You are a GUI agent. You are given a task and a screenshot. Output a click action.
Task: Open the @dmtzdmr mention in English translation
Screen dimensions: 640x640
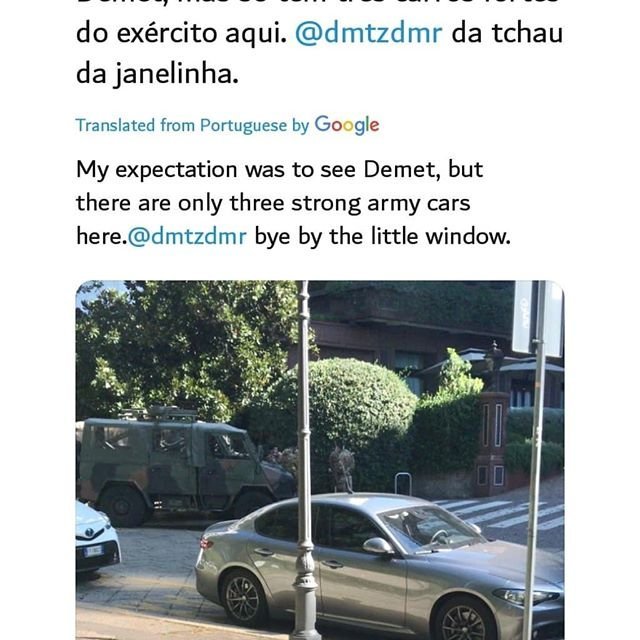click(187, 236)
